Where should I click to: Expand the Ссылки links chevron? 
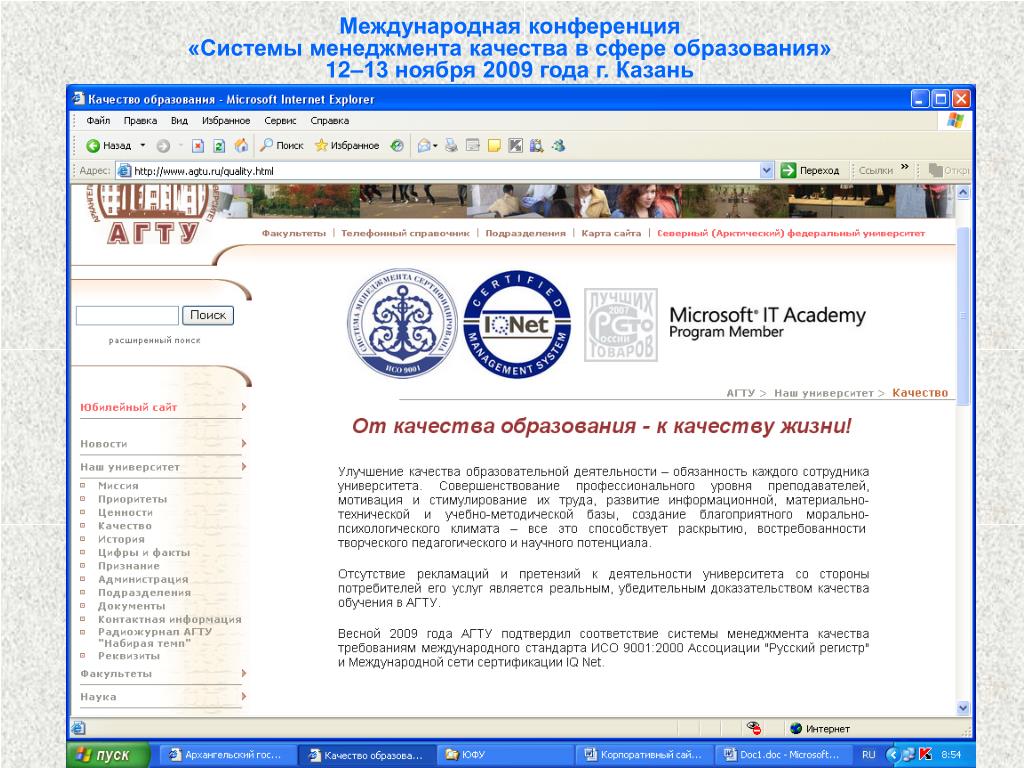point(904,167)
